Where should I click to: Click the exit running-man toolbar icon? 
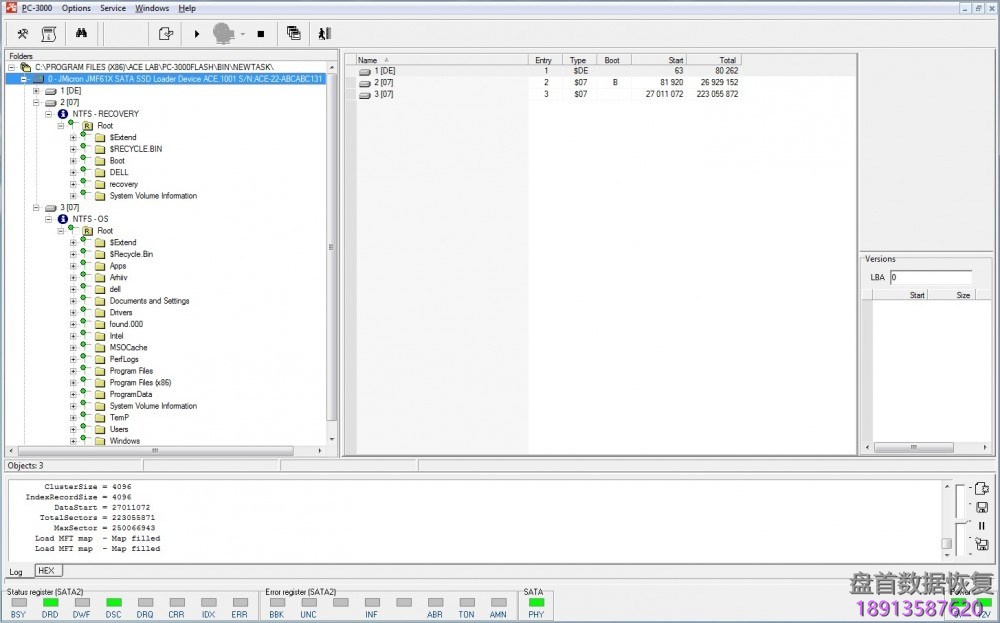click(x=323, y=33)
